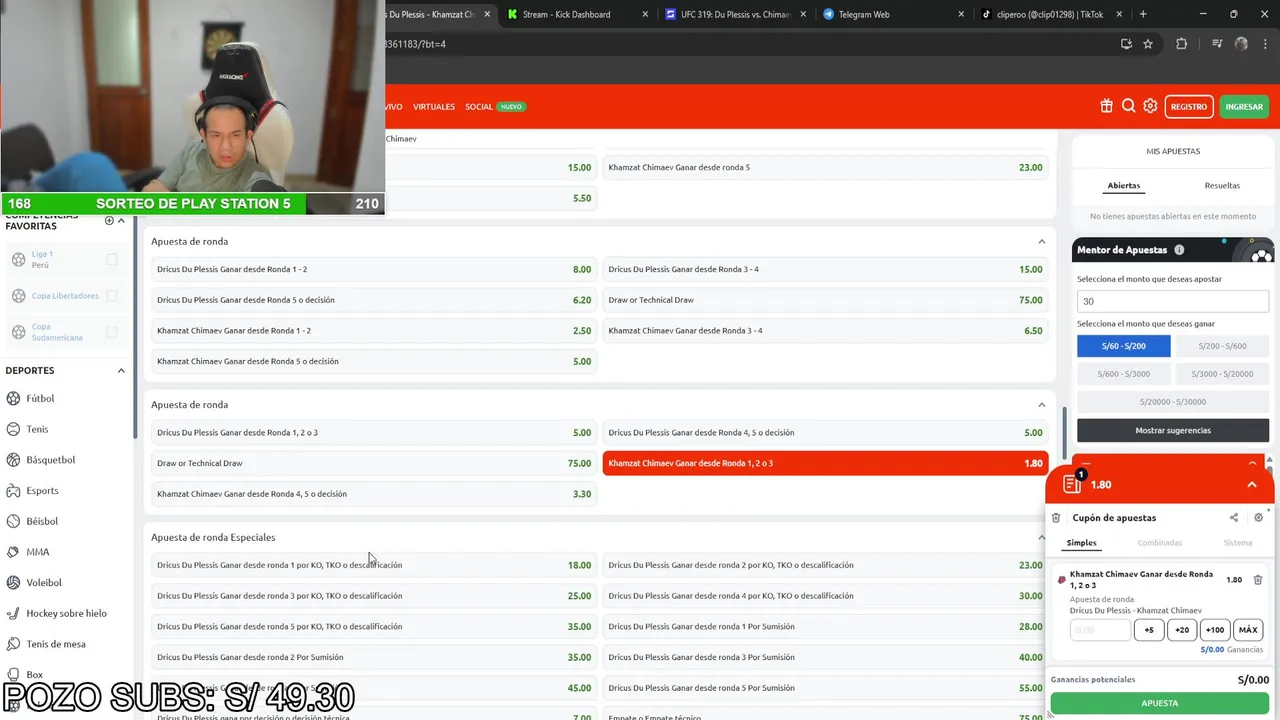Remove the Khamzat Chimaev bet with its trash icon

1258,580
